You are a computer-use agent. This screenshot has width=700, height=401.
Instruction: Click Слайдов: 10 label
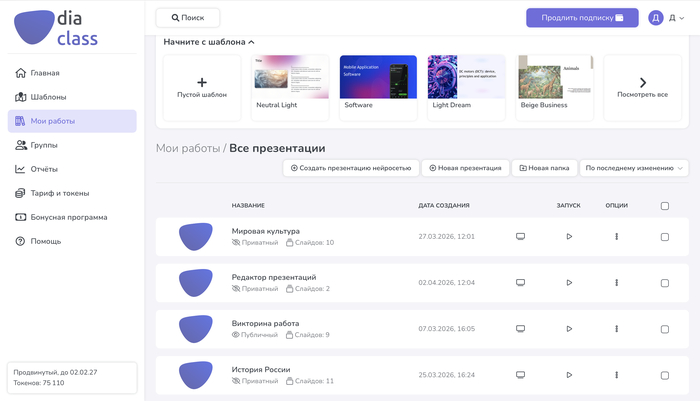pos(310,242)
